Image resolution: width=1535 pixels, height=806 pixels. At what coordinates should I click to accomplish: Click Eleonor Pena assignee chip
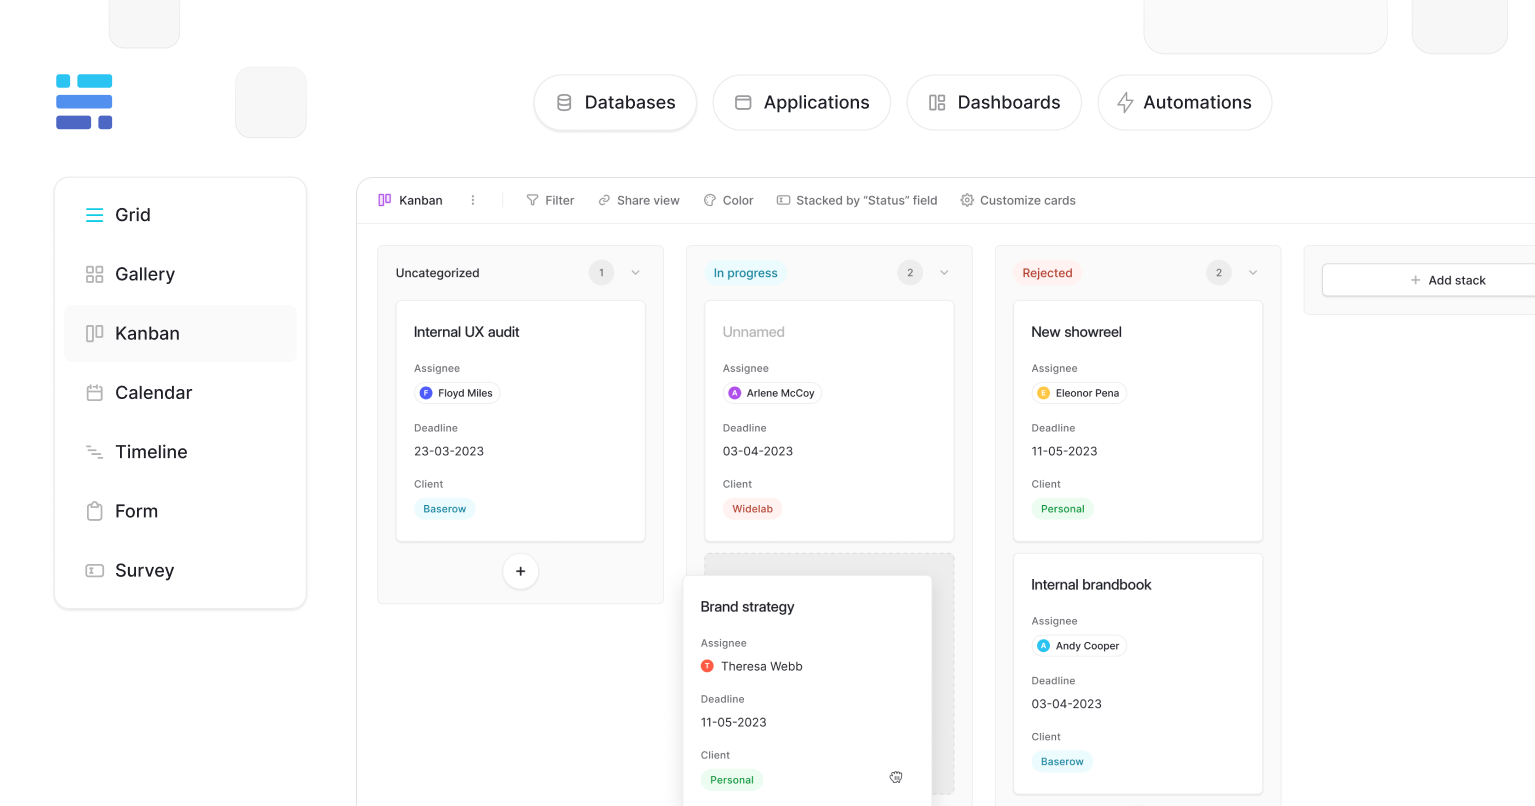pos(1079,393)
